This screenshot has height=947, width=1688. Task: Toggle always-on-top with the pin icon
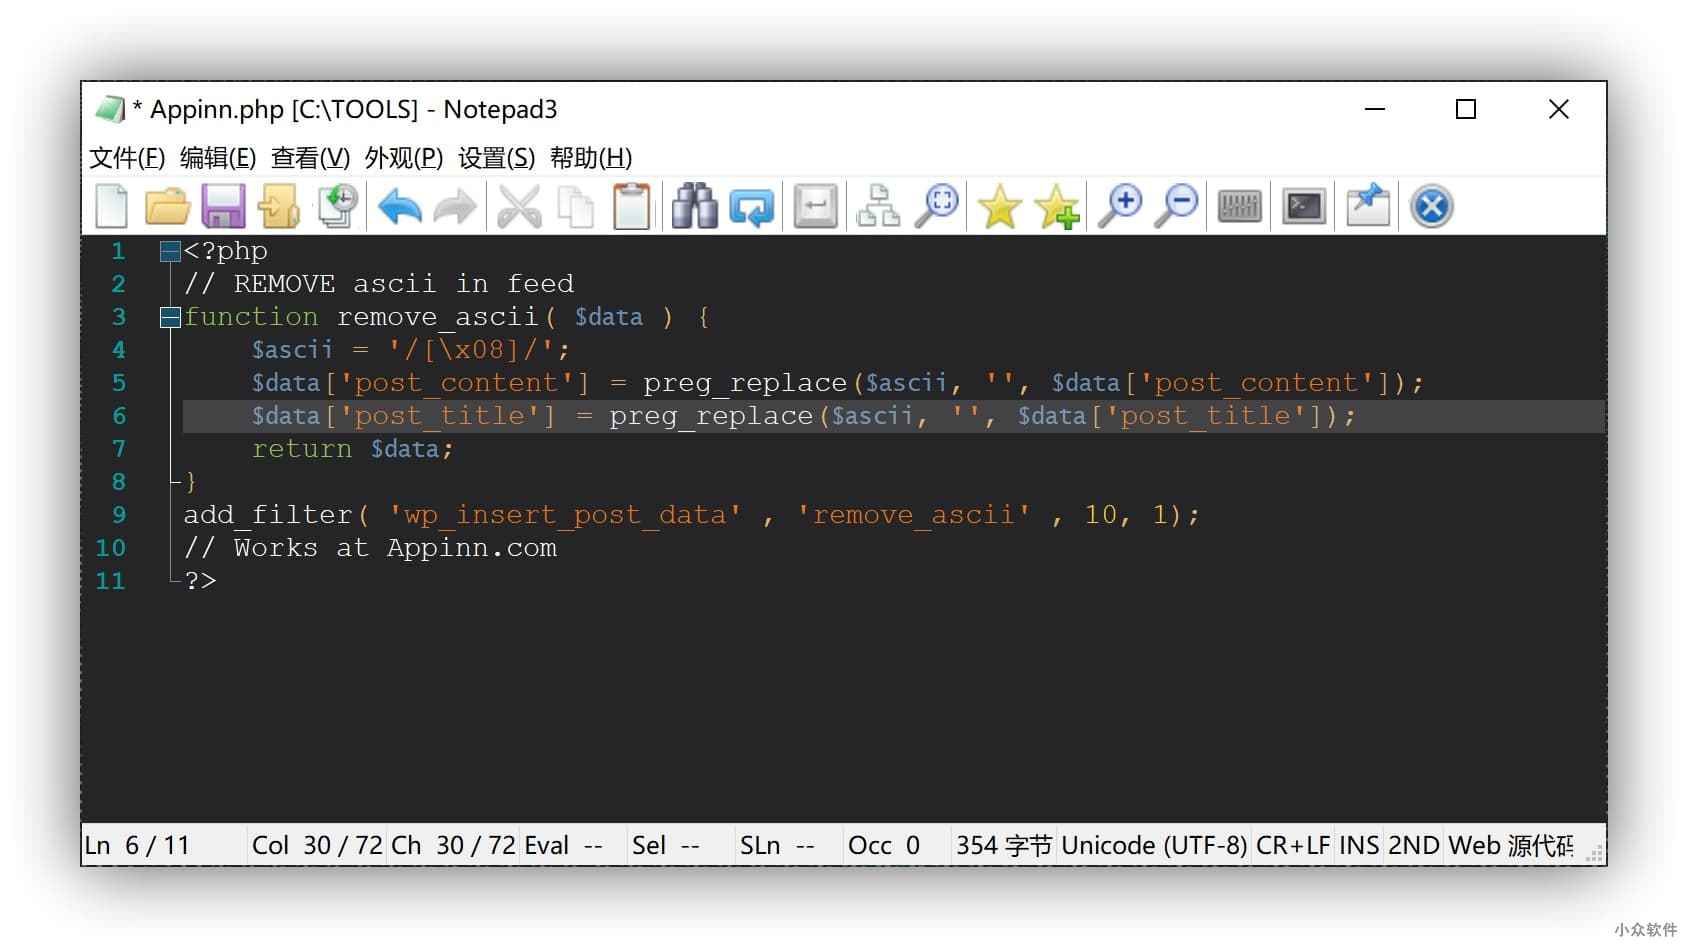(1368, 205)
